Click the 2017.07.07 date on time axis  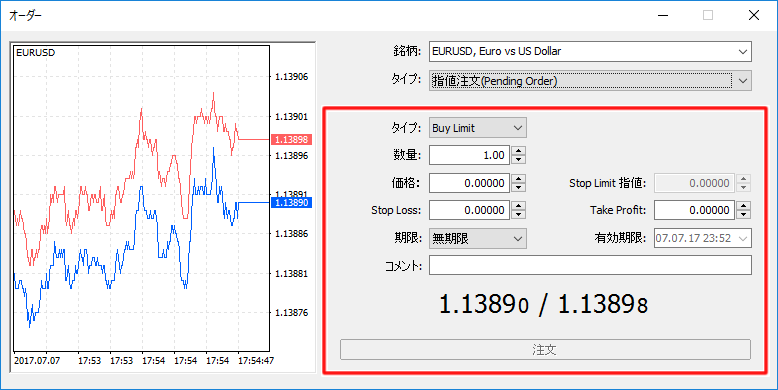(37, 361)
